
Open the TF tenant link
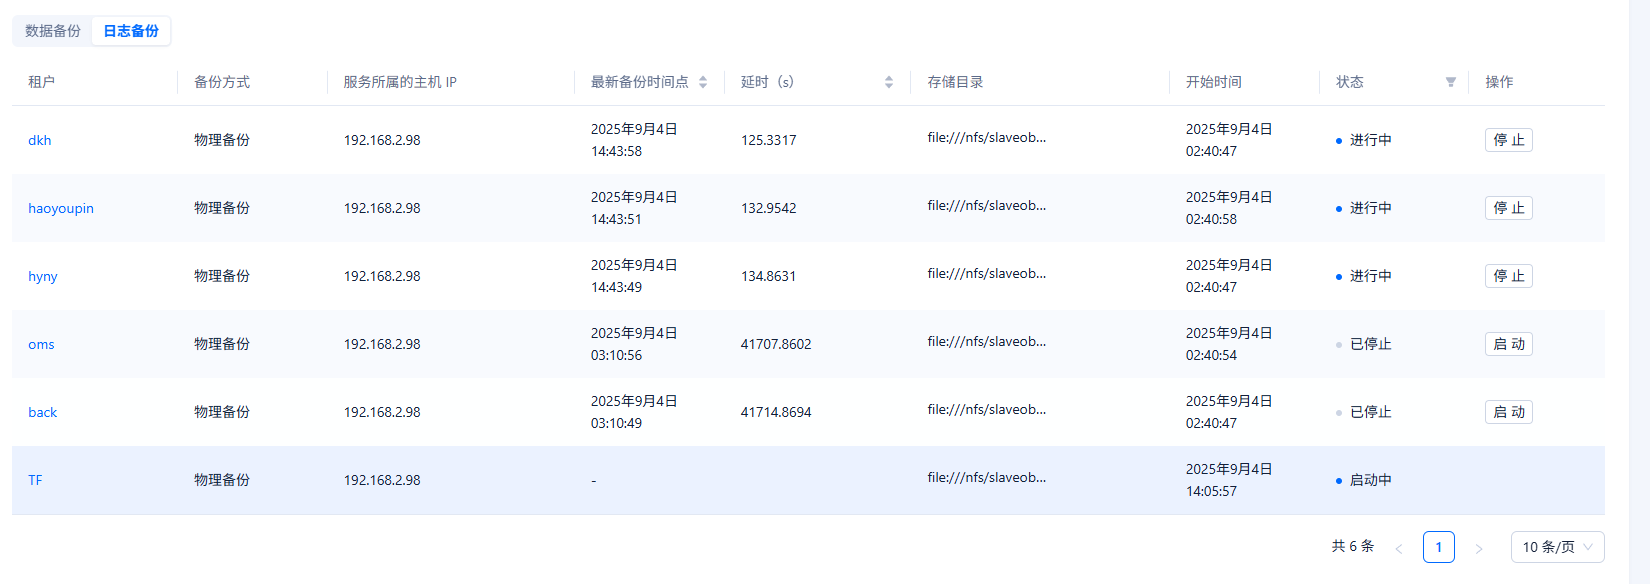tap(35, 480)
